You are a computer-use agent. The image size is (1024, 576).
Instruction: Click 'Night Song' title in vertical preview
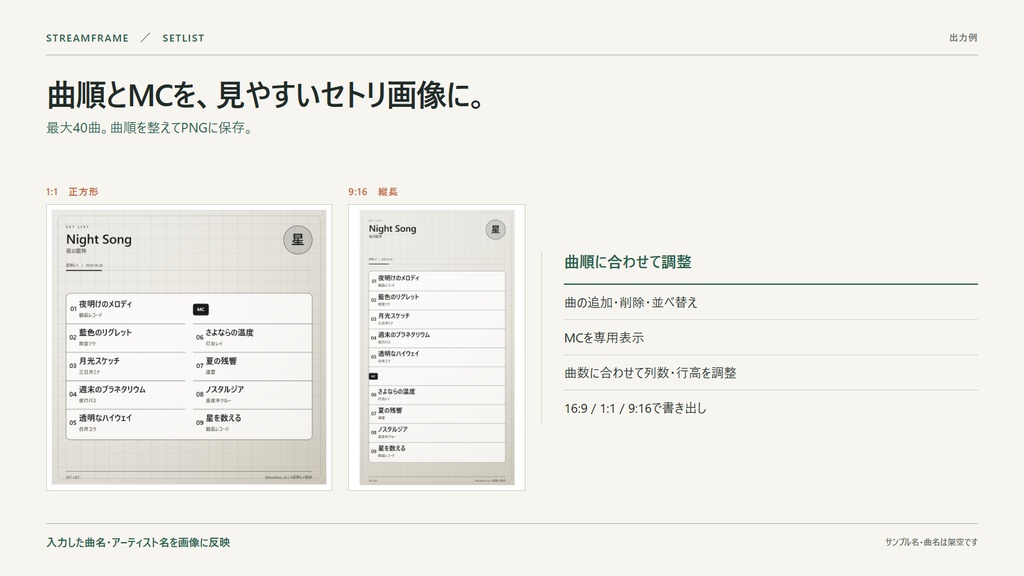[x=392, y=229]
